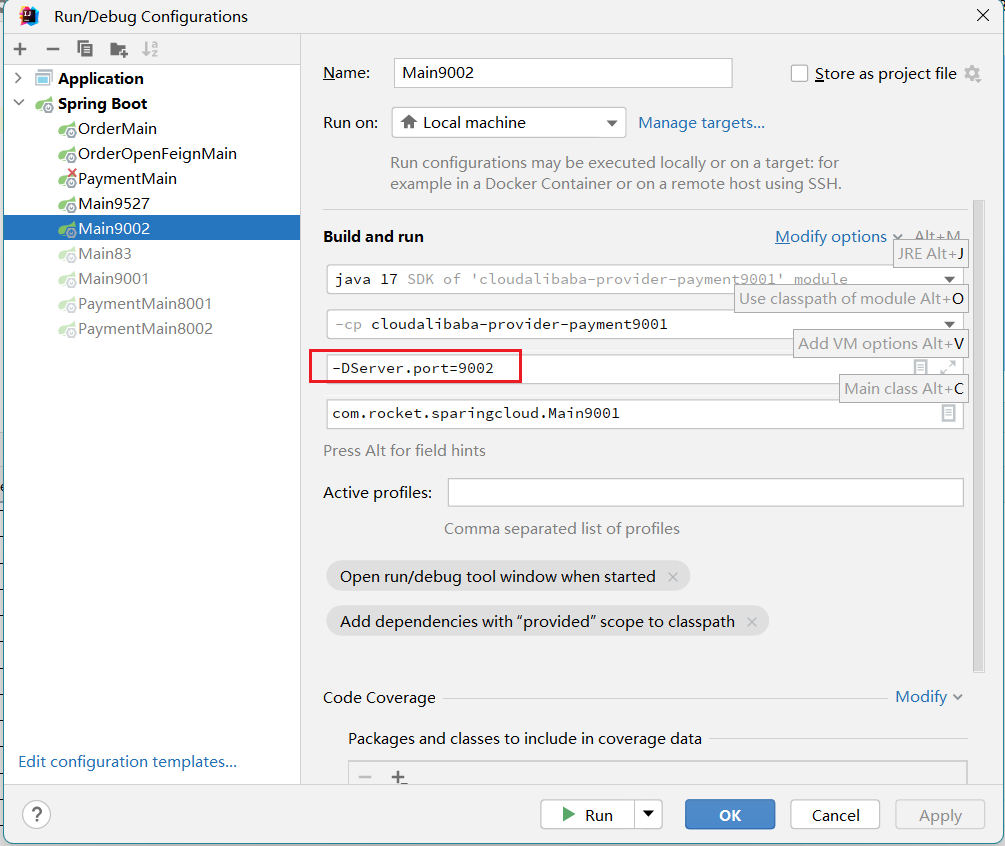Image resolution: width=1005 pixels, height=846 pixels.
Task: Remove the Open run/debug tool window option
Action: pyautogui.click(x=673, y=577)
